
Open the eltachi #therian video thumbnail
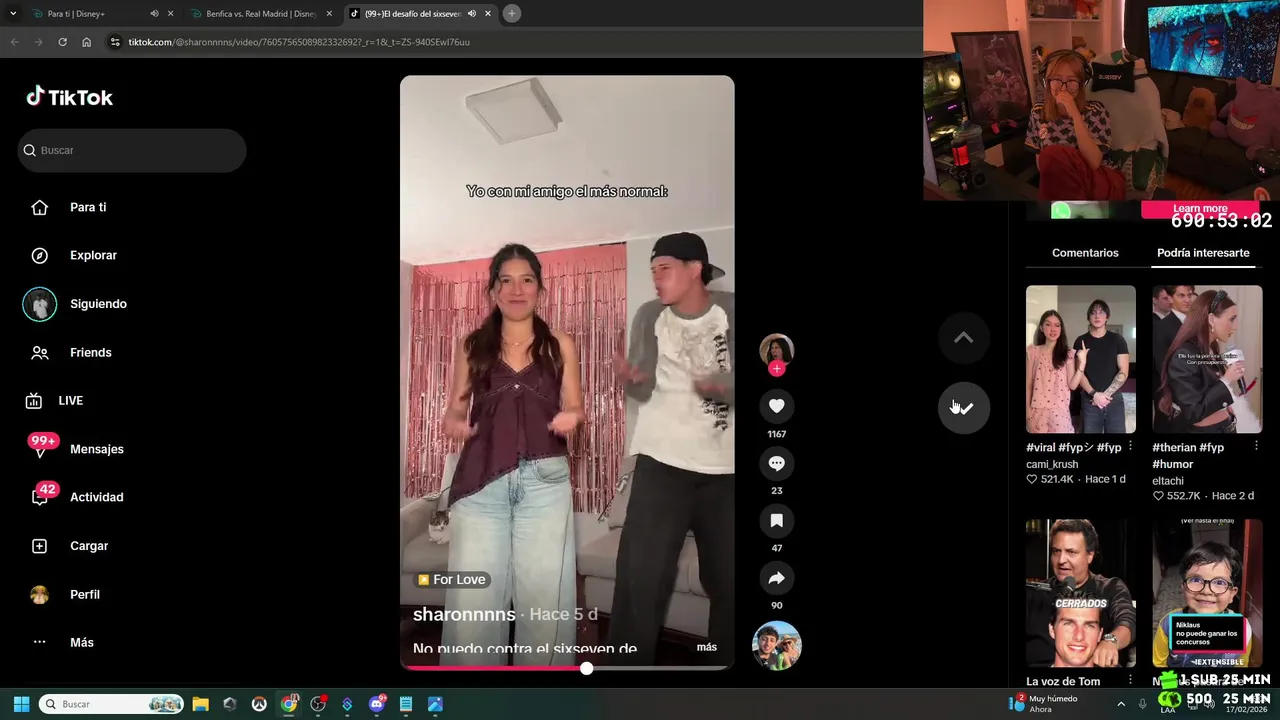click(1207, 359)
